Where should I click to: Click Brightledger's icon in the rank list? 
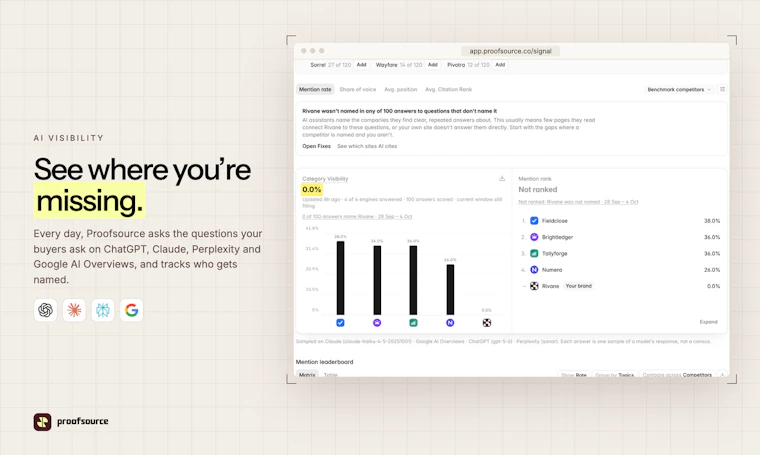click(x=534, y=237)
